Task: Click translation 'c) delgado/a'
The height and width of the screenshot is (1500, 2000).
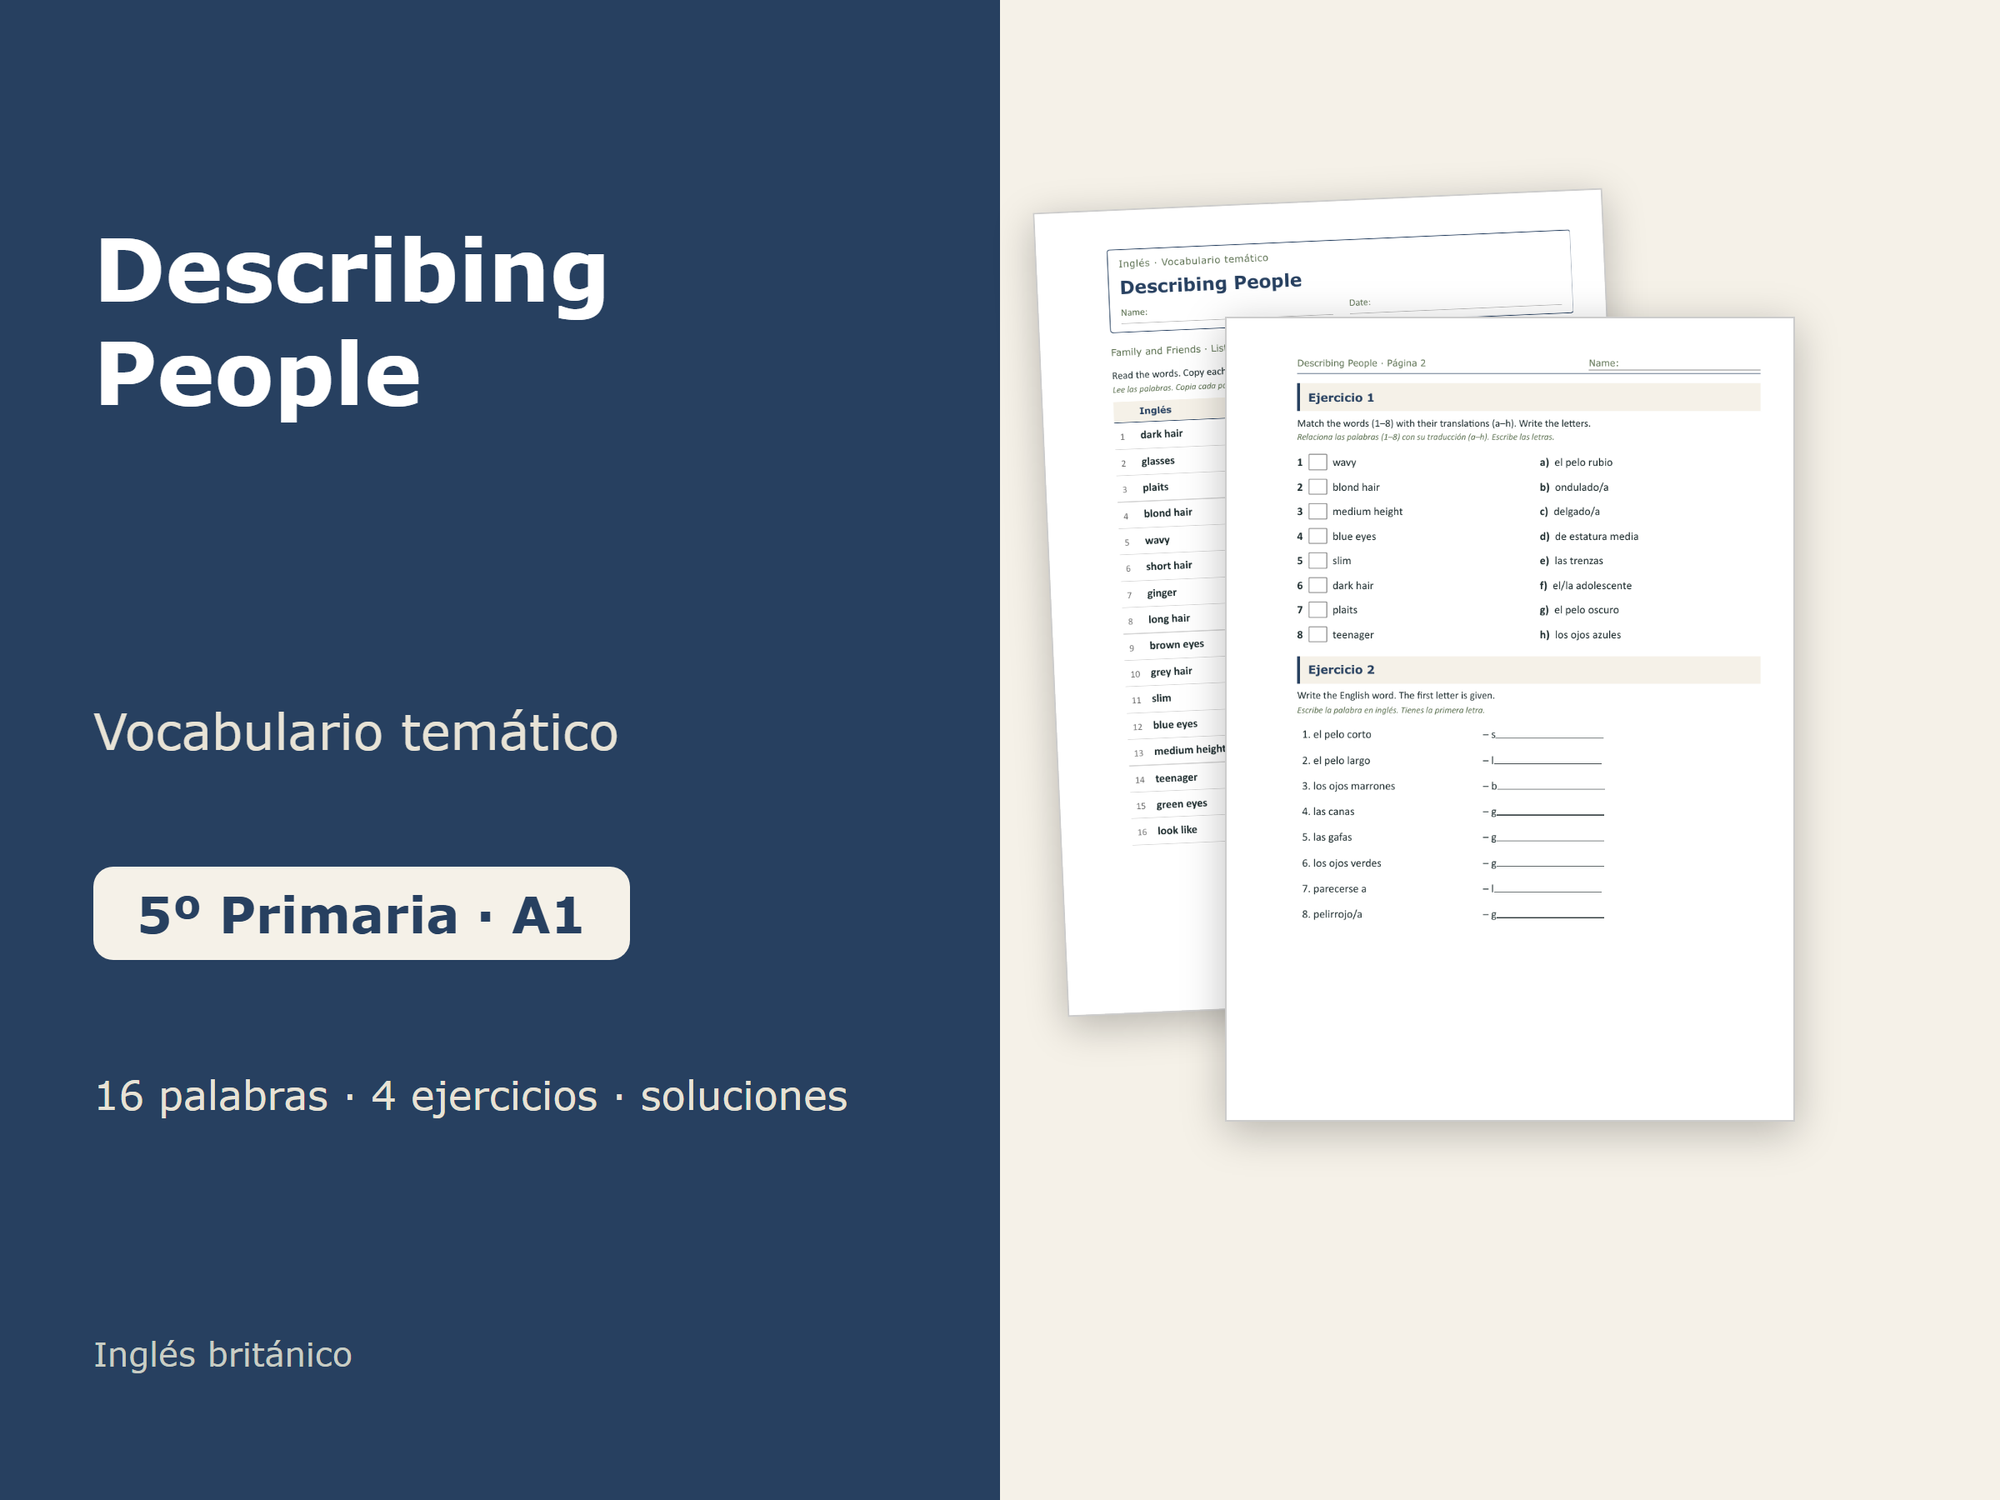Action: coord(1570,511)
